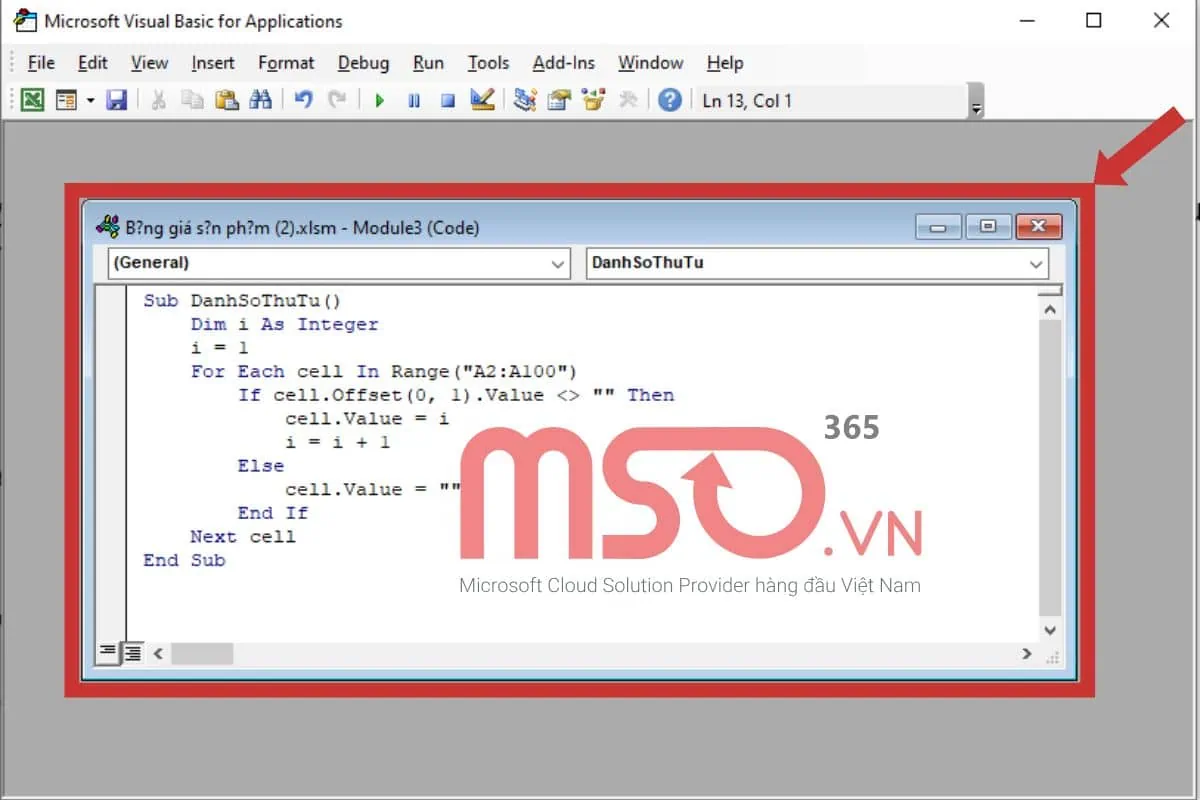The height and width of the screenshot is (800, 1200).
Task: Click the View Microsoft Excel icon
Action: pyautogui.click(x=32, y=100)
